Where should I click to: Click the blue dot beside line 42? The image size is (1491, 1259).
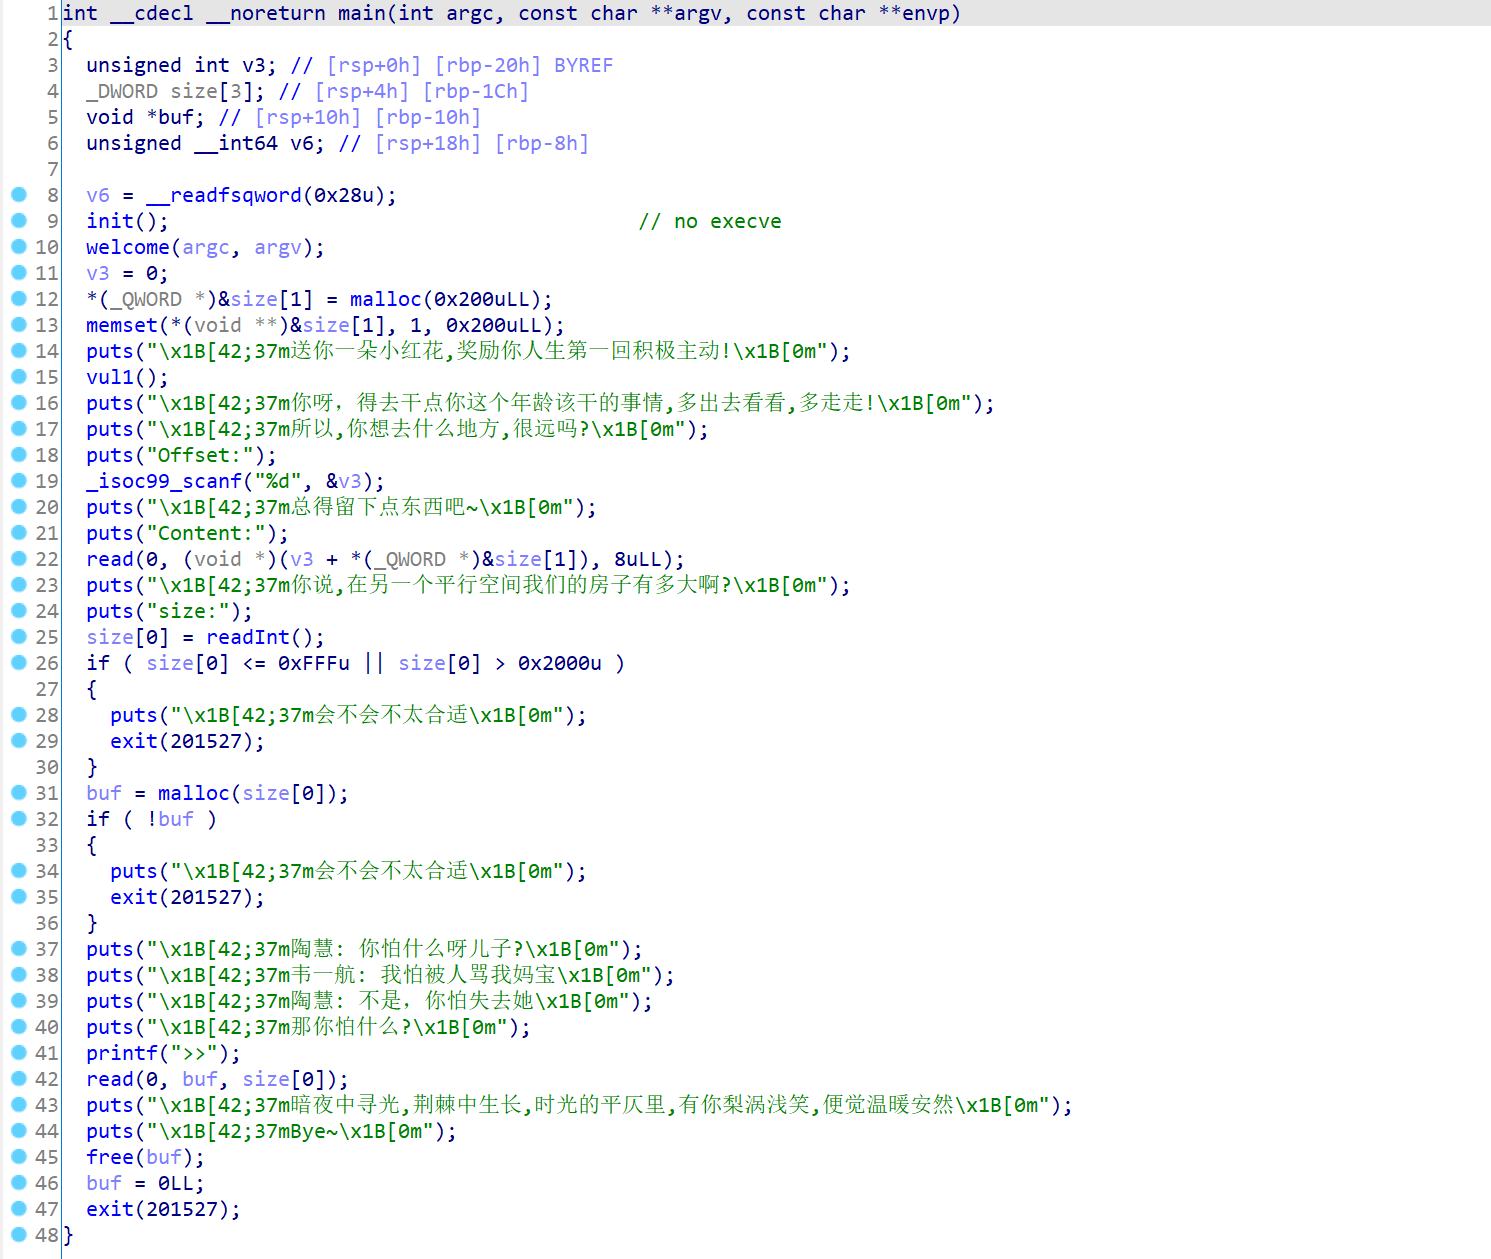point(19,1078)
